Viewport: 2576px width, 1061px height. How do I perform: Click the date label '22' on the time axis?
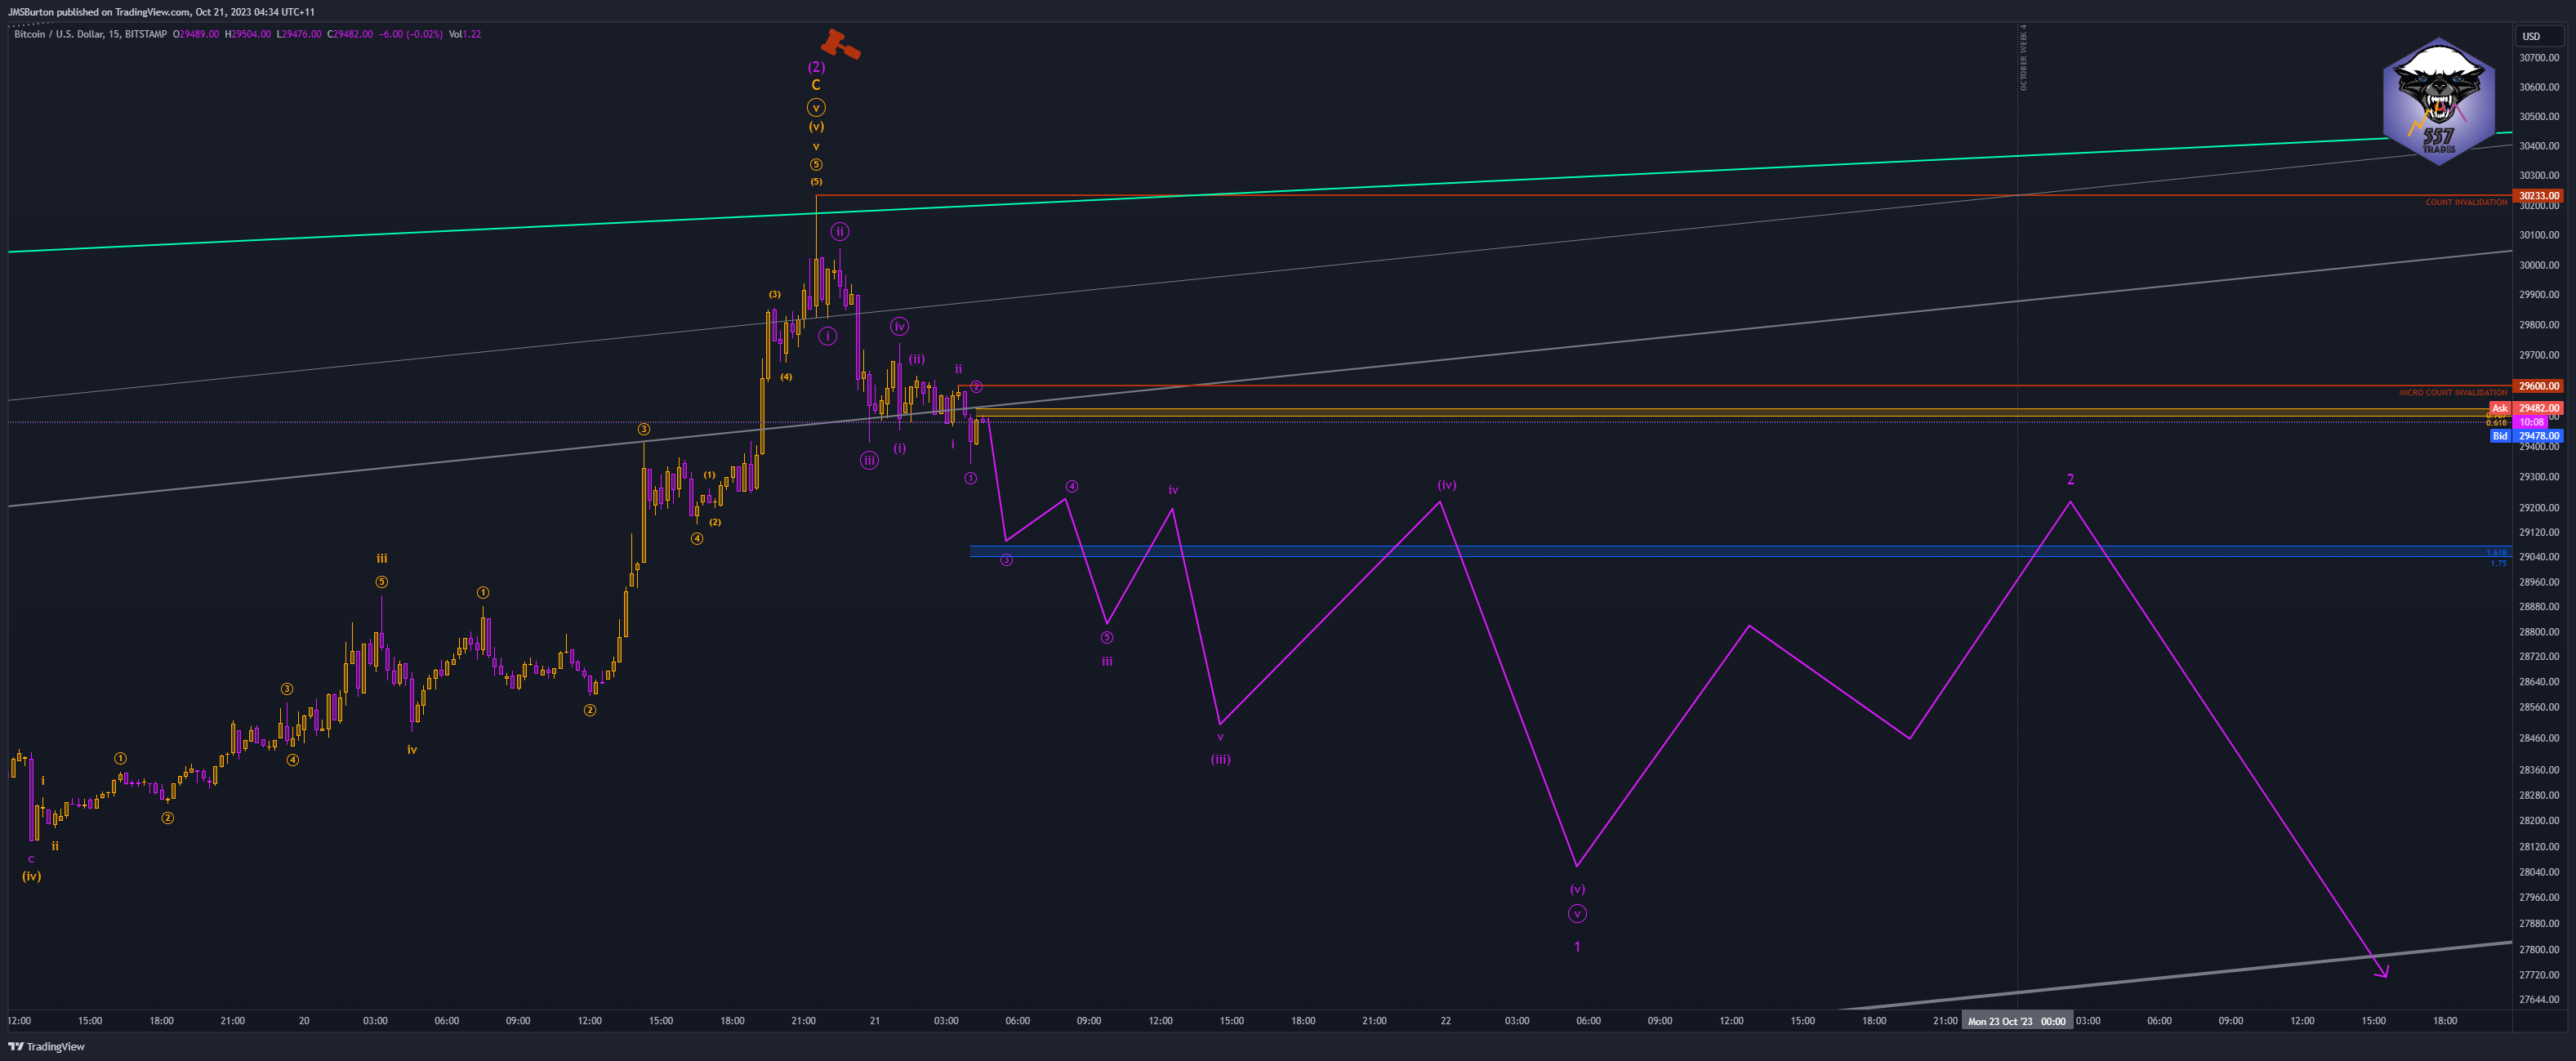1446,1021
